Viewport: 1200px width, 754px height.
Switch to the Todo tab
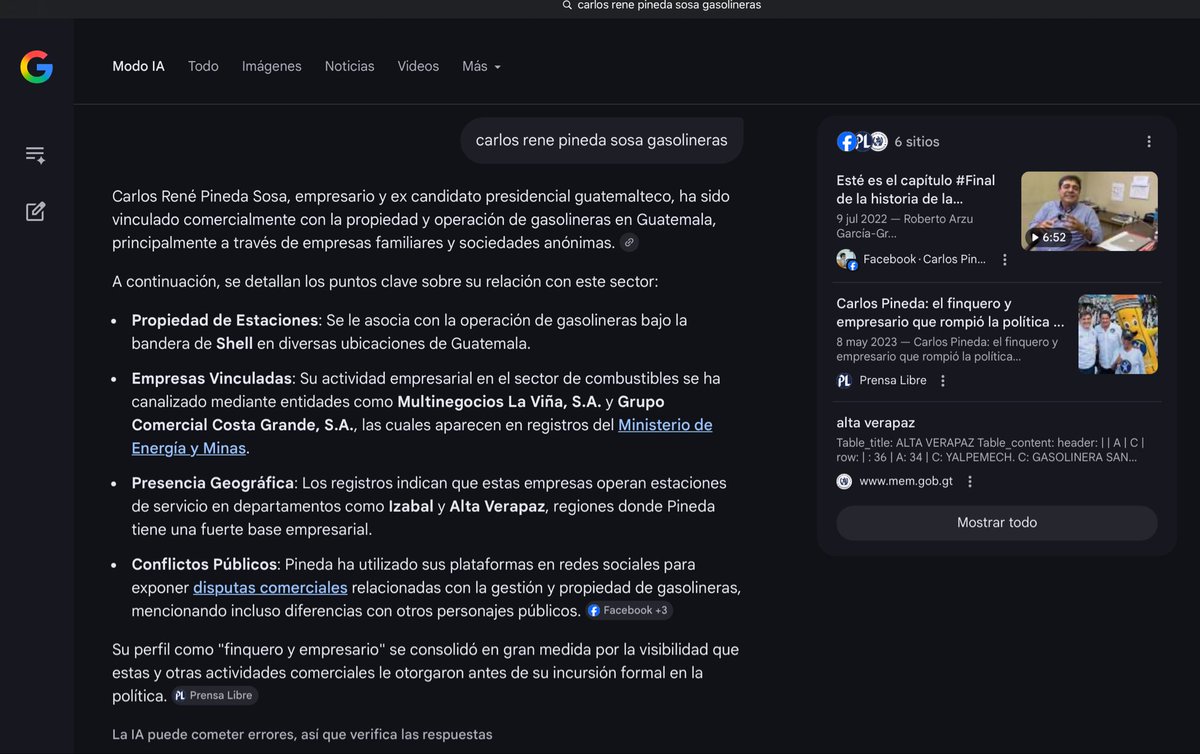[x=203, y=66]
